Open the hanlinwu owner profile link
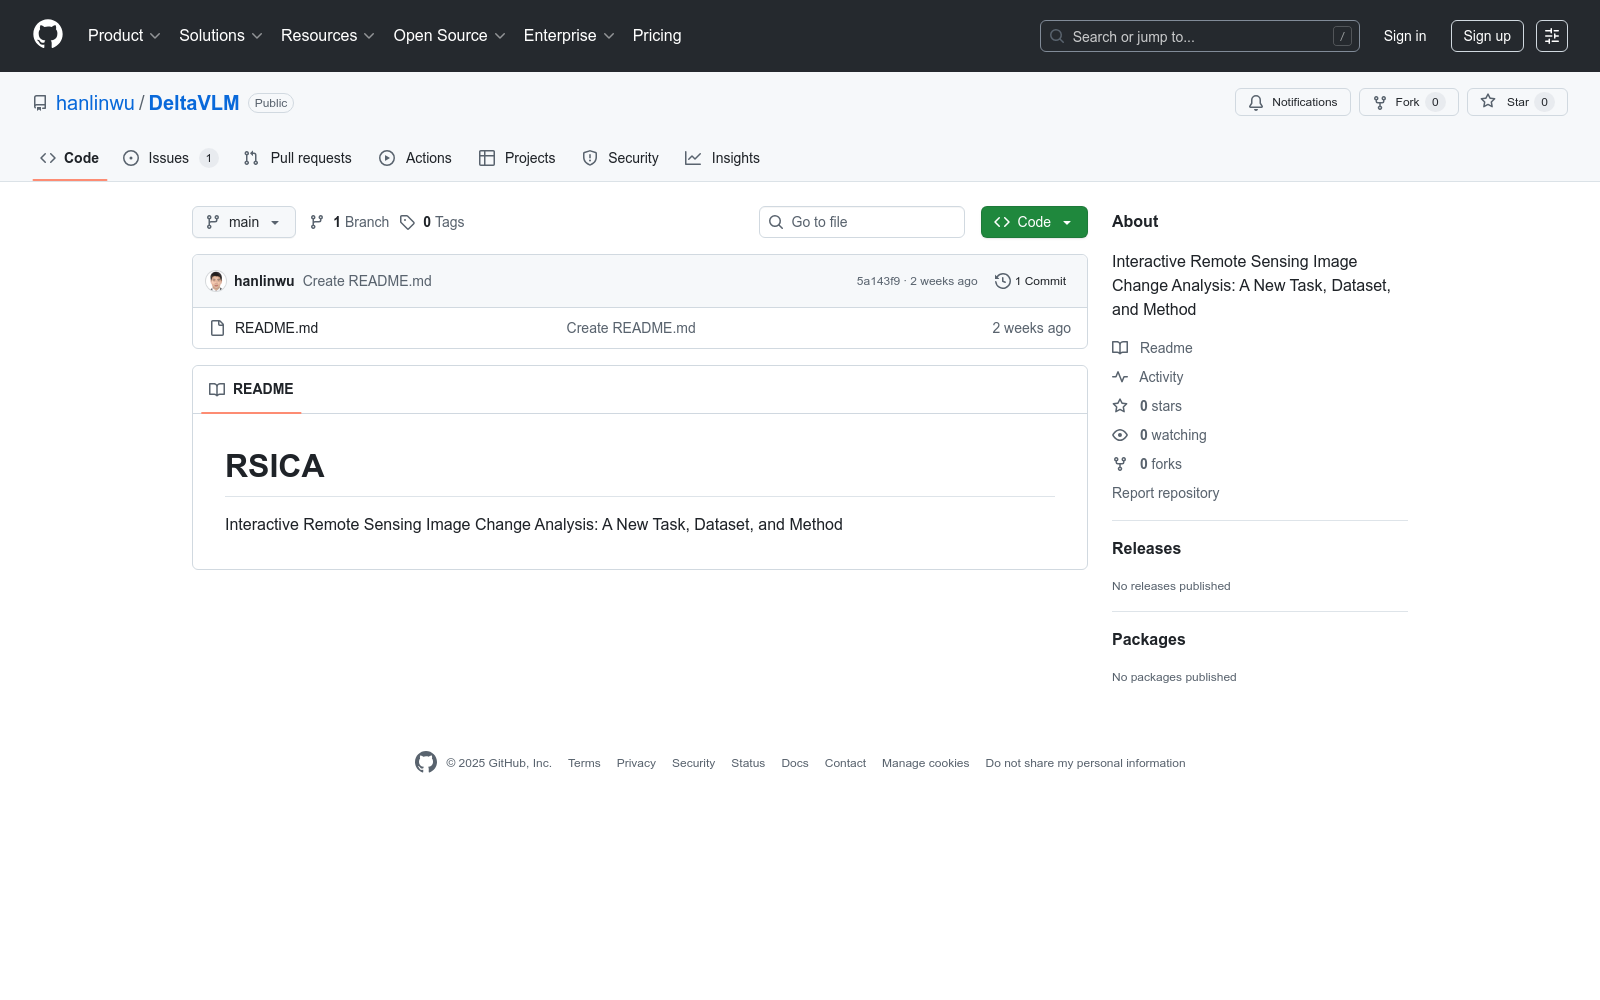 click(95, 103)
